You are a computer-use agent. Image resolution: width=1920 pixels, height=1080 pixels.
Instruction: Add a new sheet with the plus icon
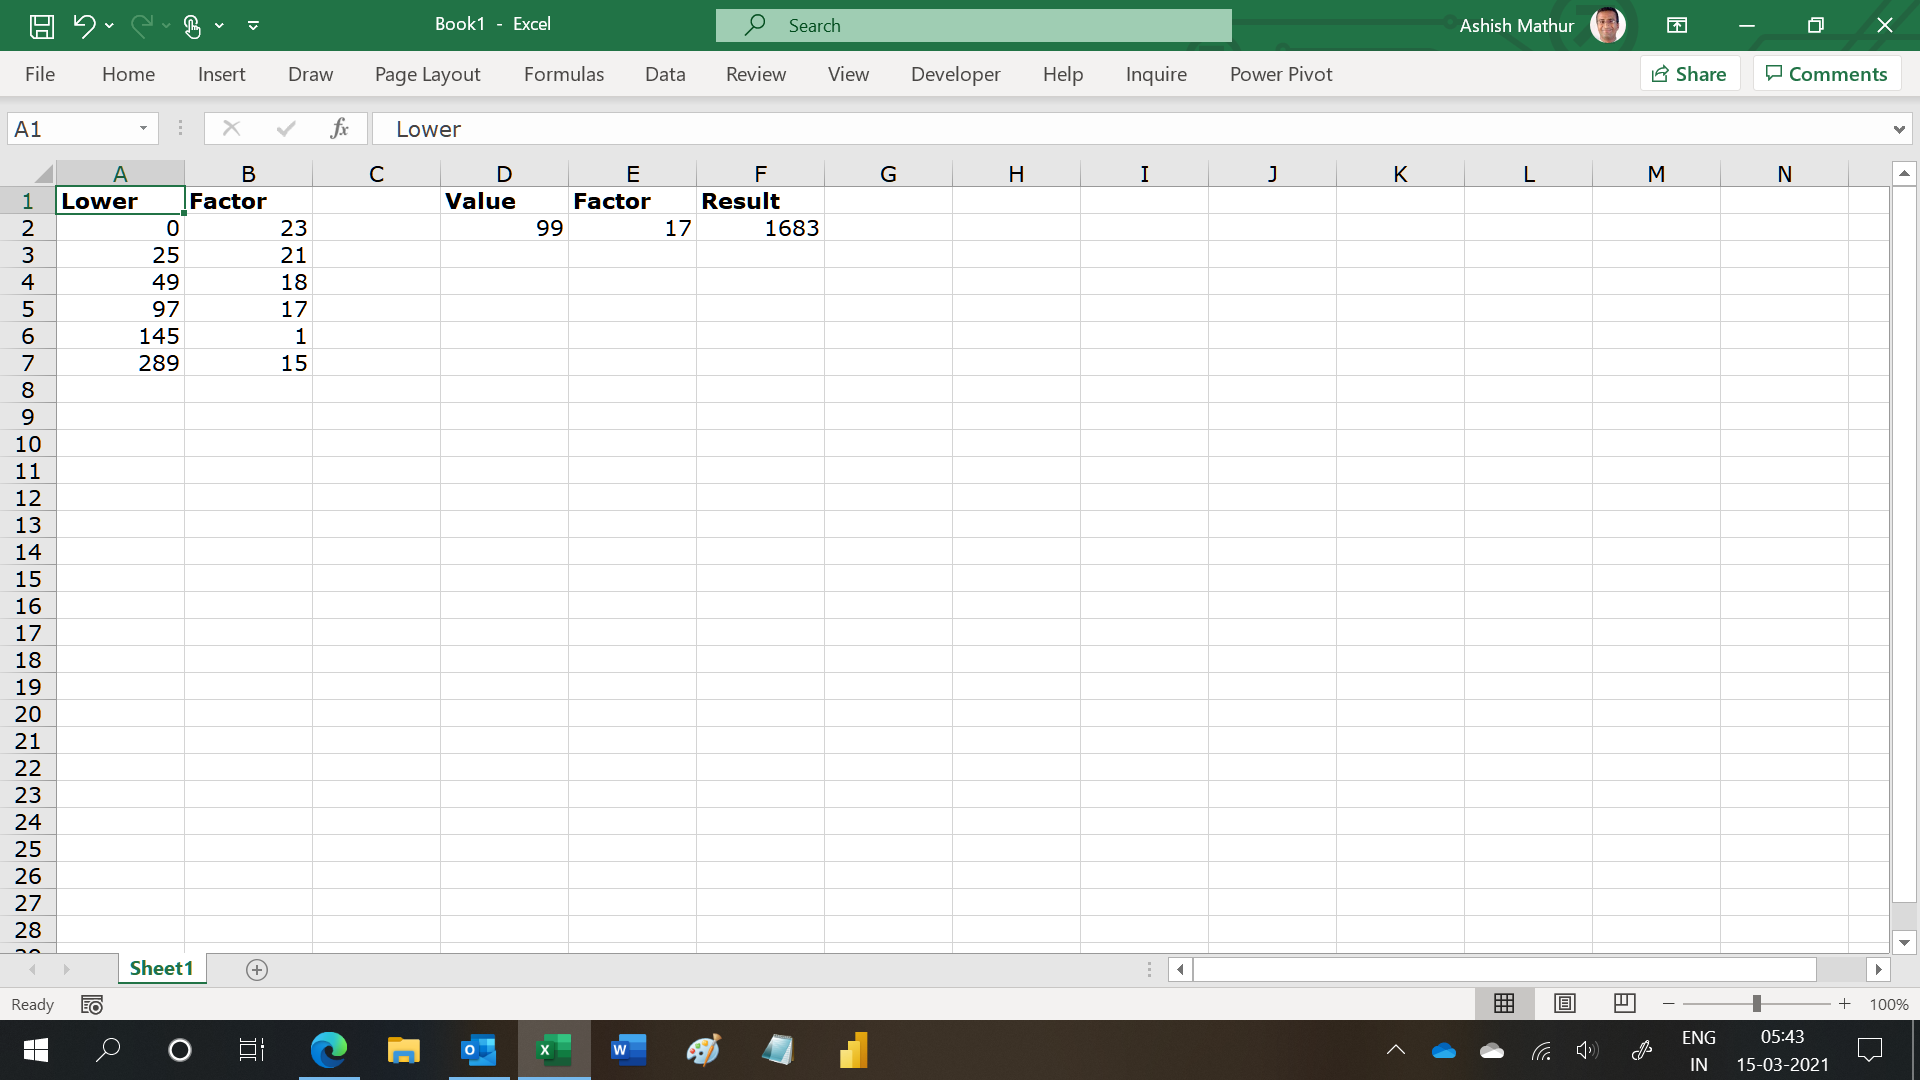click(257, 970)
